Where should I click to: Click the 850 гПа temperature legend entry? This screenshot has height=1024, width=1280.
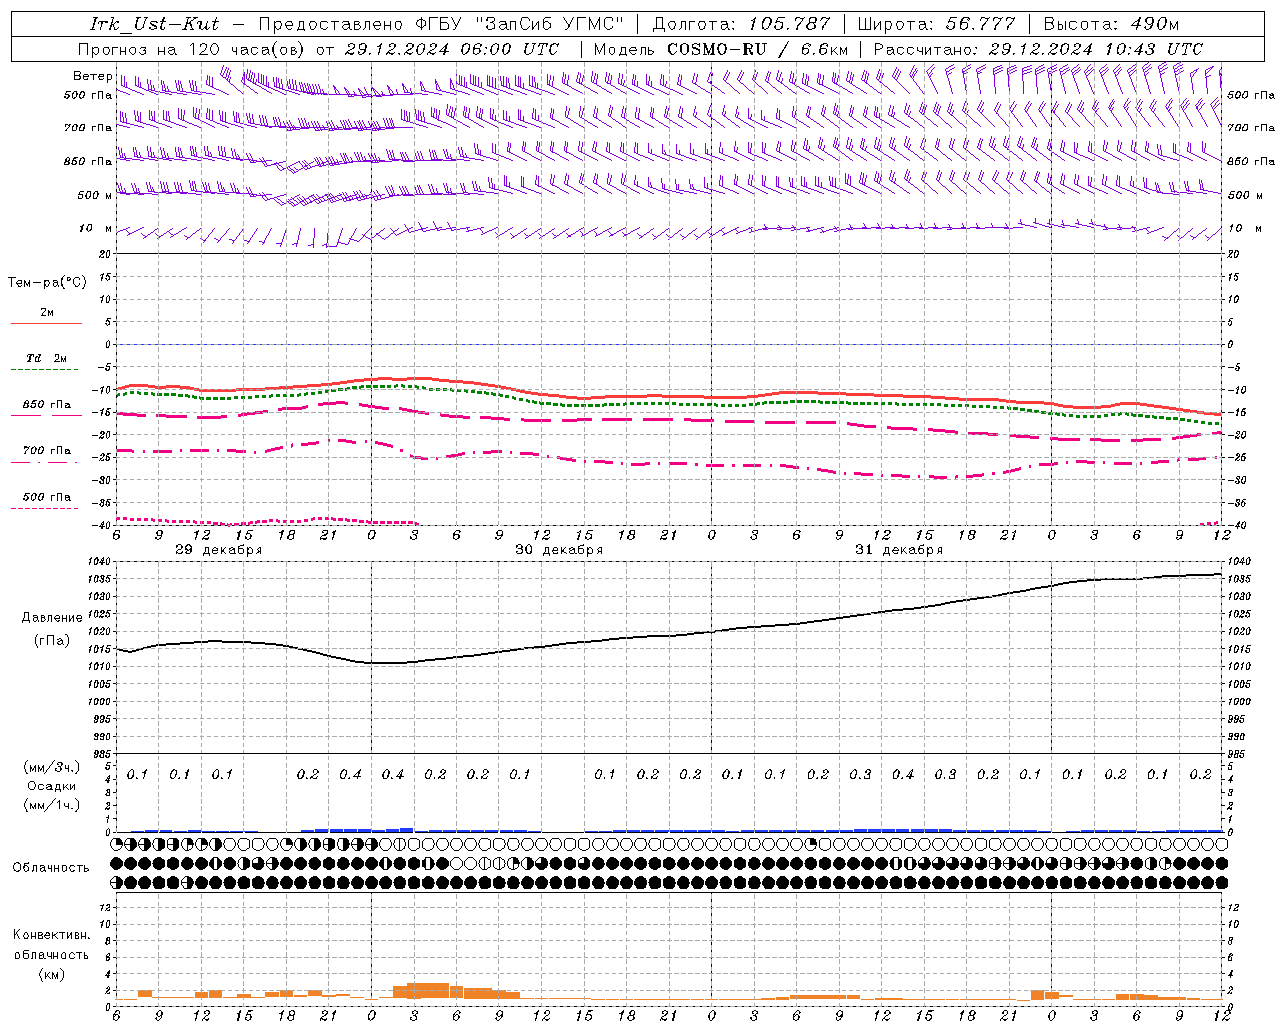(x=47, y=405)
